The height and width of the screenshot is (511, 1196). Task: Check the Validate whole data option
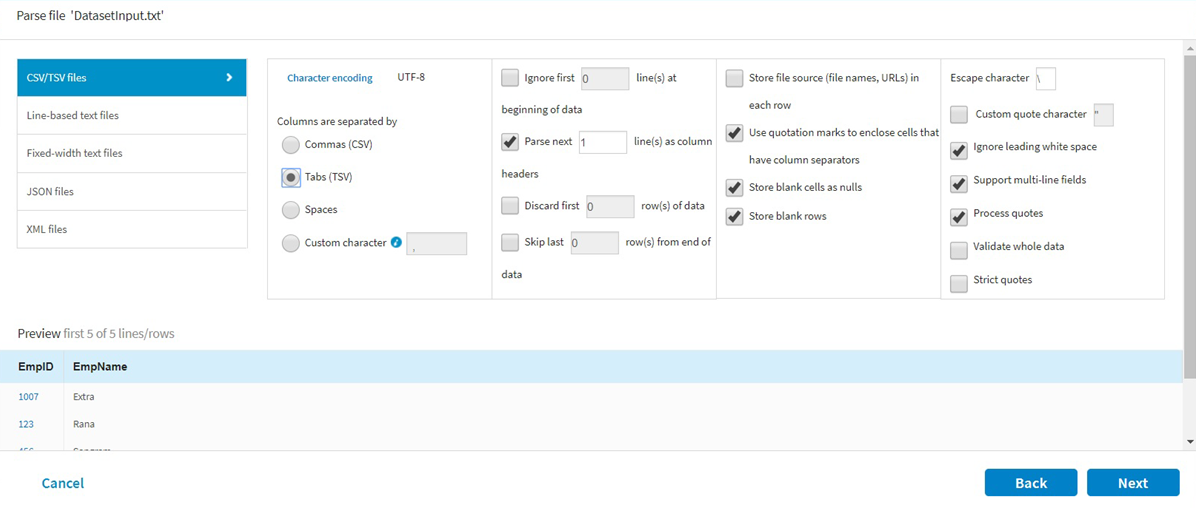point(959,247)
